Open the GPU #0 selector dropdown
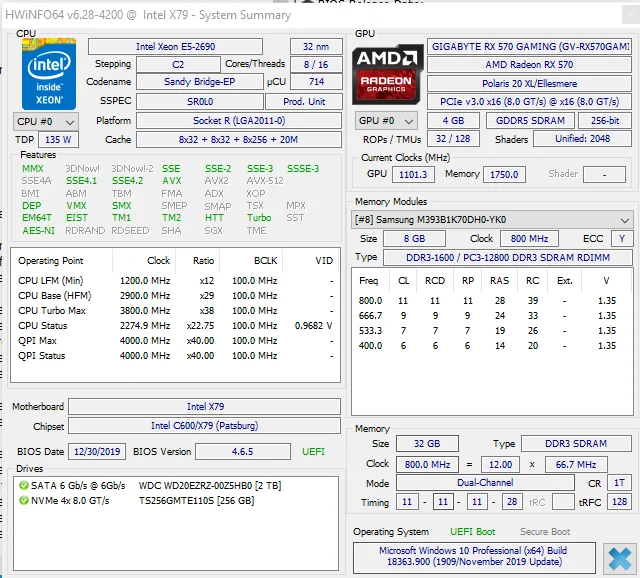This screenshot has width=640, height=578. [x=386, y=121]
